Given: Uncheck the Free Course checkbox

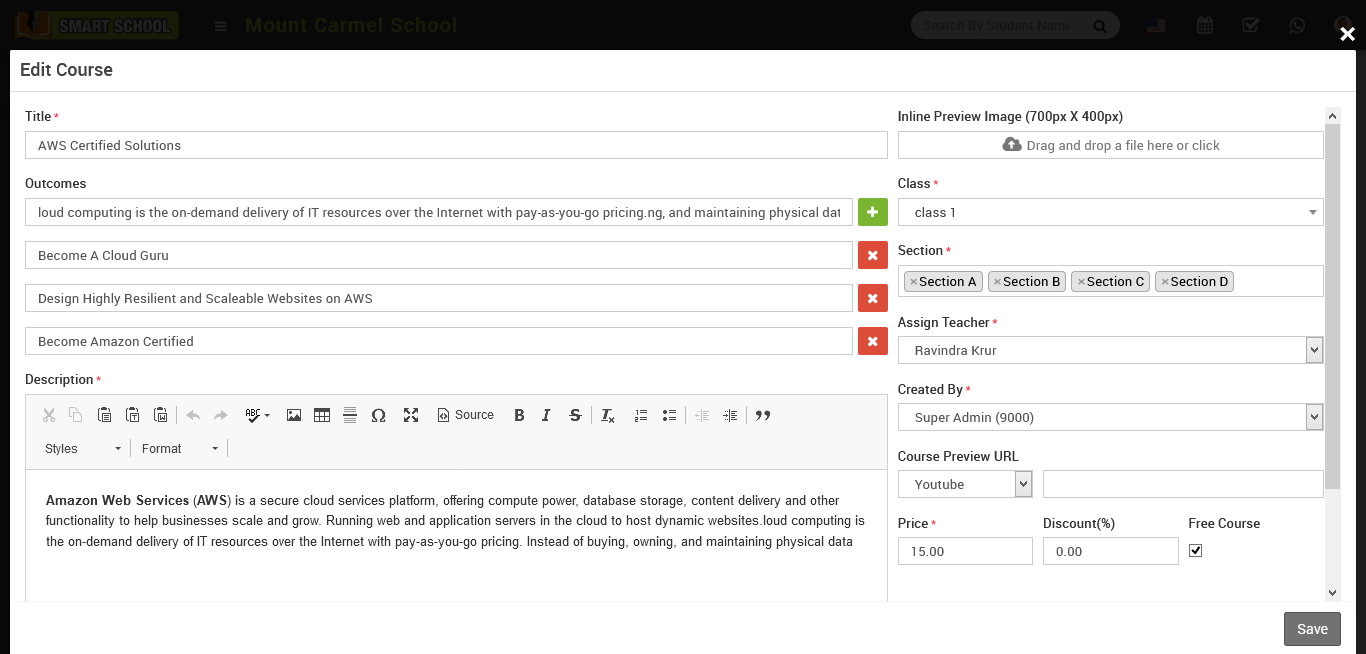Looking at the screenshot, I should (x=1195, y=551).
